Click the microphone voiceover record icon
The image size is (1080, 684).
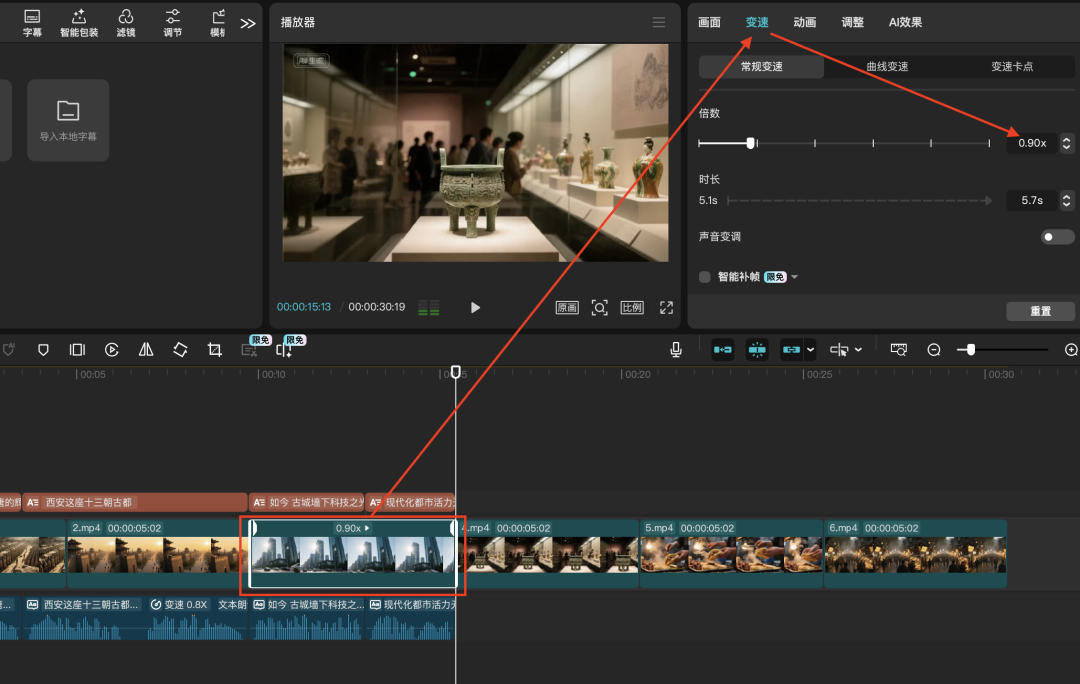tap(676, 349)
